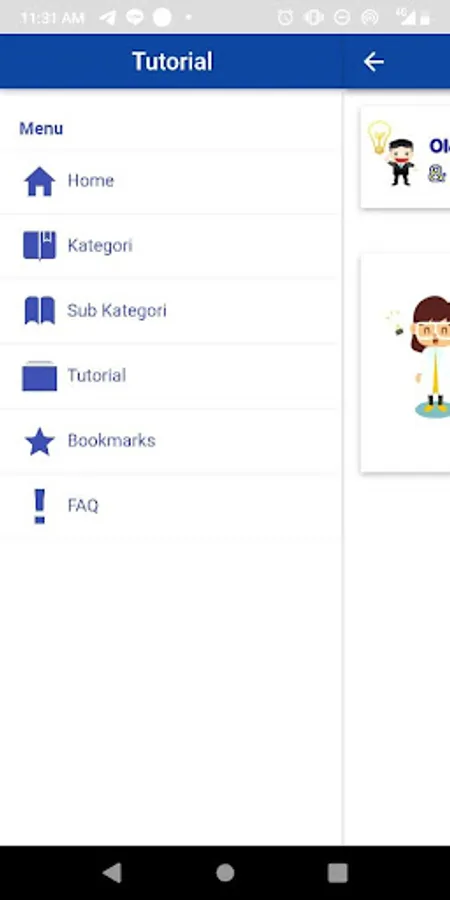Select the Sub Kategori menu label

[x=117, y=311]
